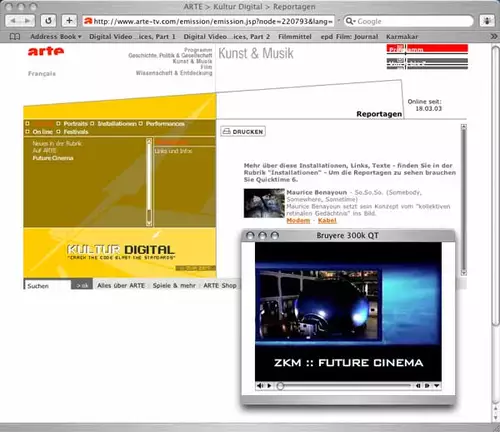Play the Bruyere QuickTime video
This screenshot has height=432, width=500.
pos(269,386)
